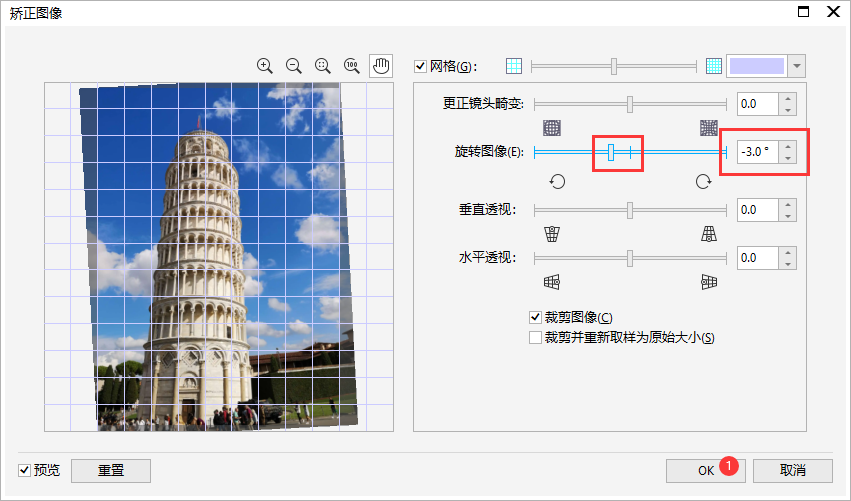
Task: Decrease lens distortion with down stepper
Action: pyautogui.click(x=788, y=110)
